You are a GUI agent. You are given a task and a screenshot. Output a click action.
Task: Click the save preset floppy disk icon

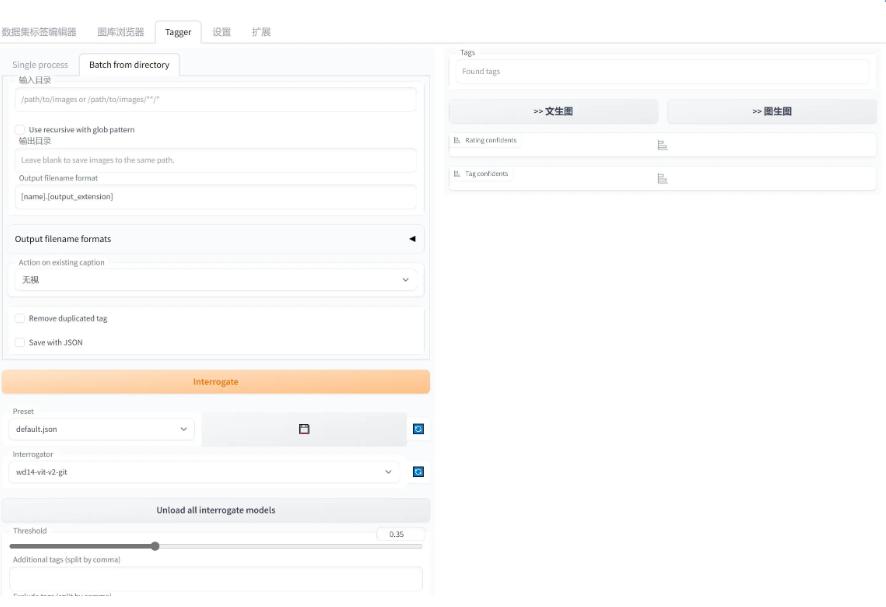pos(304,429)
